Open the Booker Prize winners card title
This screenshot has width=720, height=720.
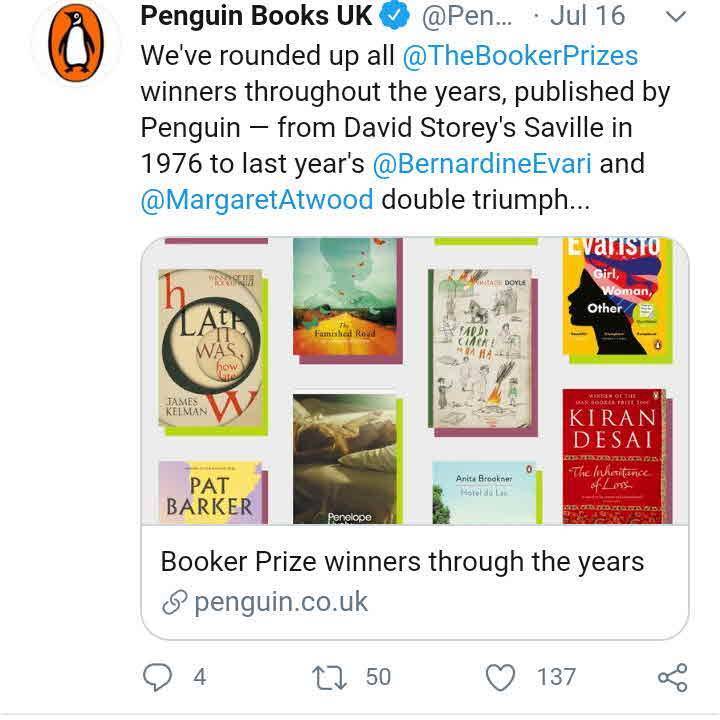coord(402,560)
